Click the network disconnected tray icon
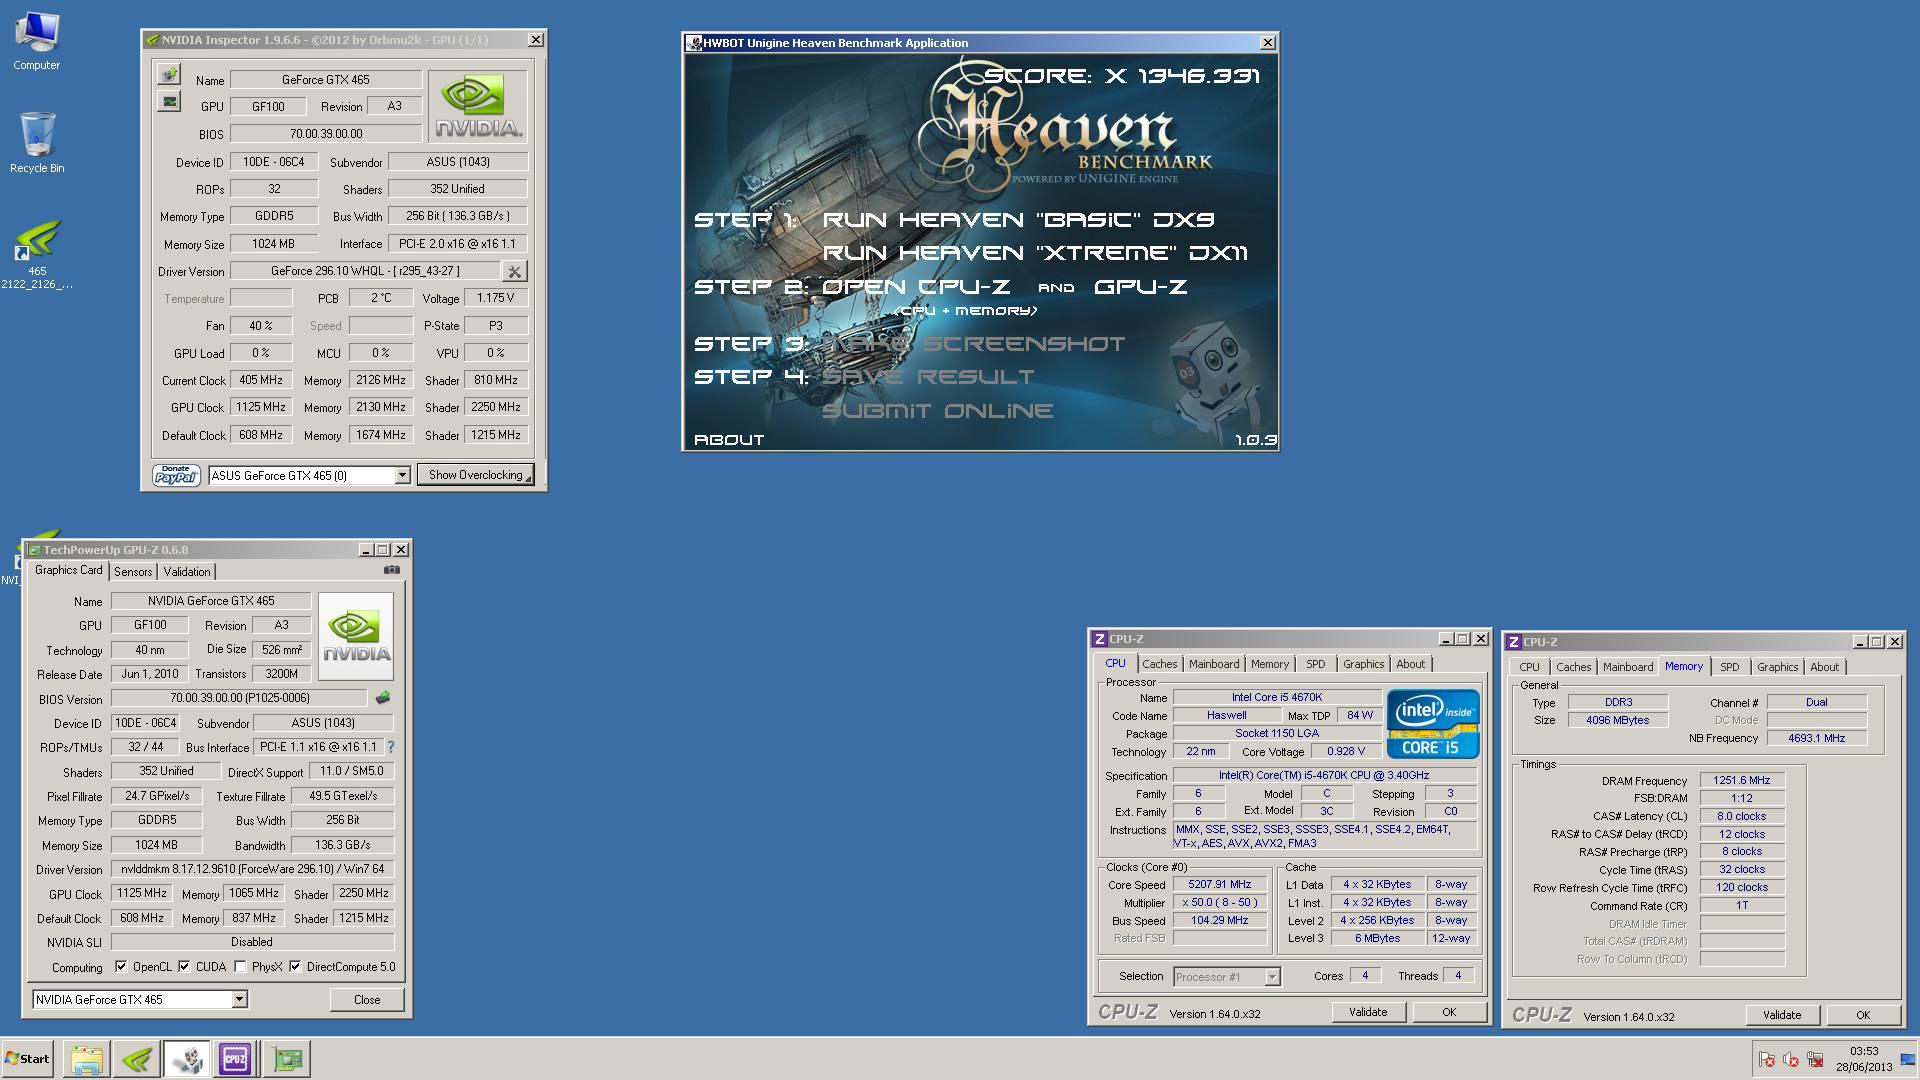 click(1815, 1060)
